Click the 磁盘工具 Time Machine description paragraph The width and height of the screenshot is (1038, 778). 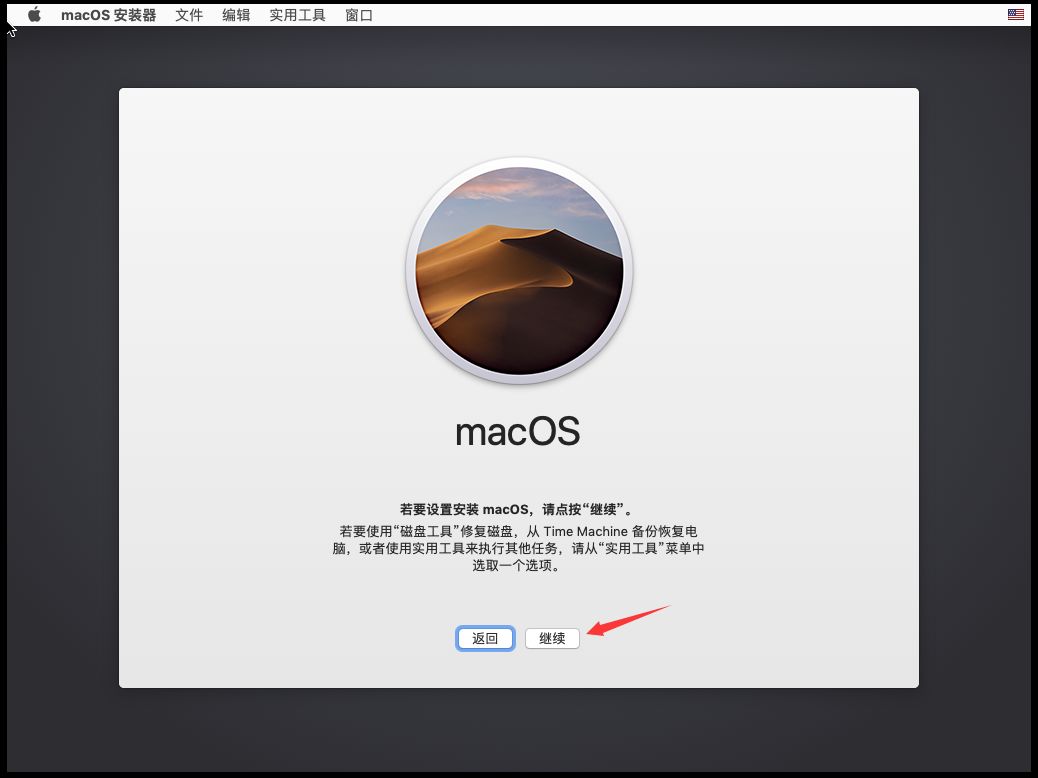click(x=518, y=548)
